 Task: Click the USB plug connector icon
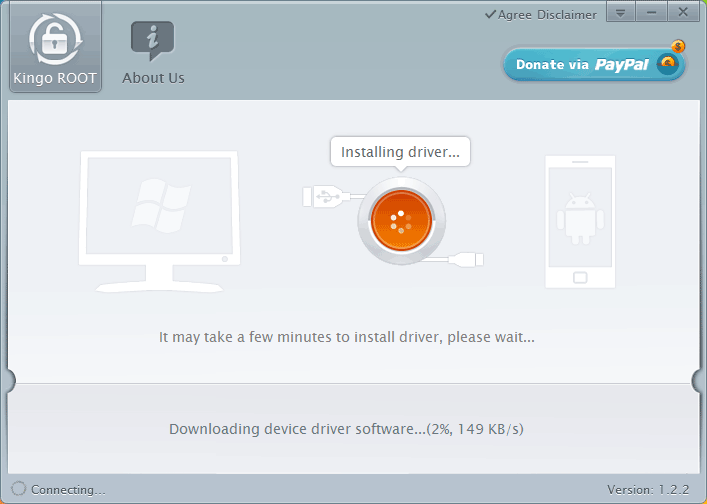327,196
